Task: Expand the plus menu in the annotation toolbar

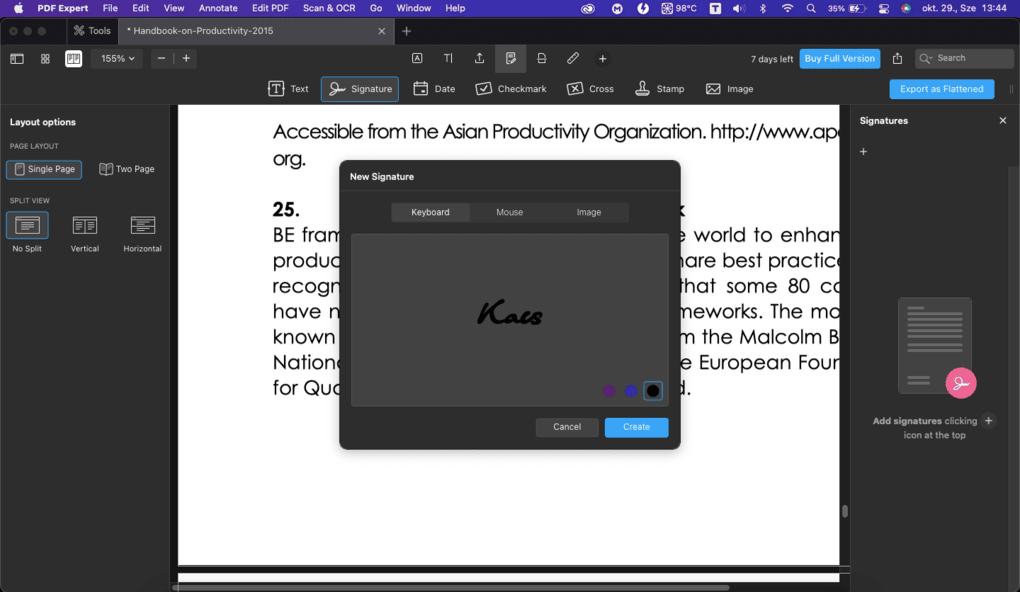Action: (x=602, y=58)
